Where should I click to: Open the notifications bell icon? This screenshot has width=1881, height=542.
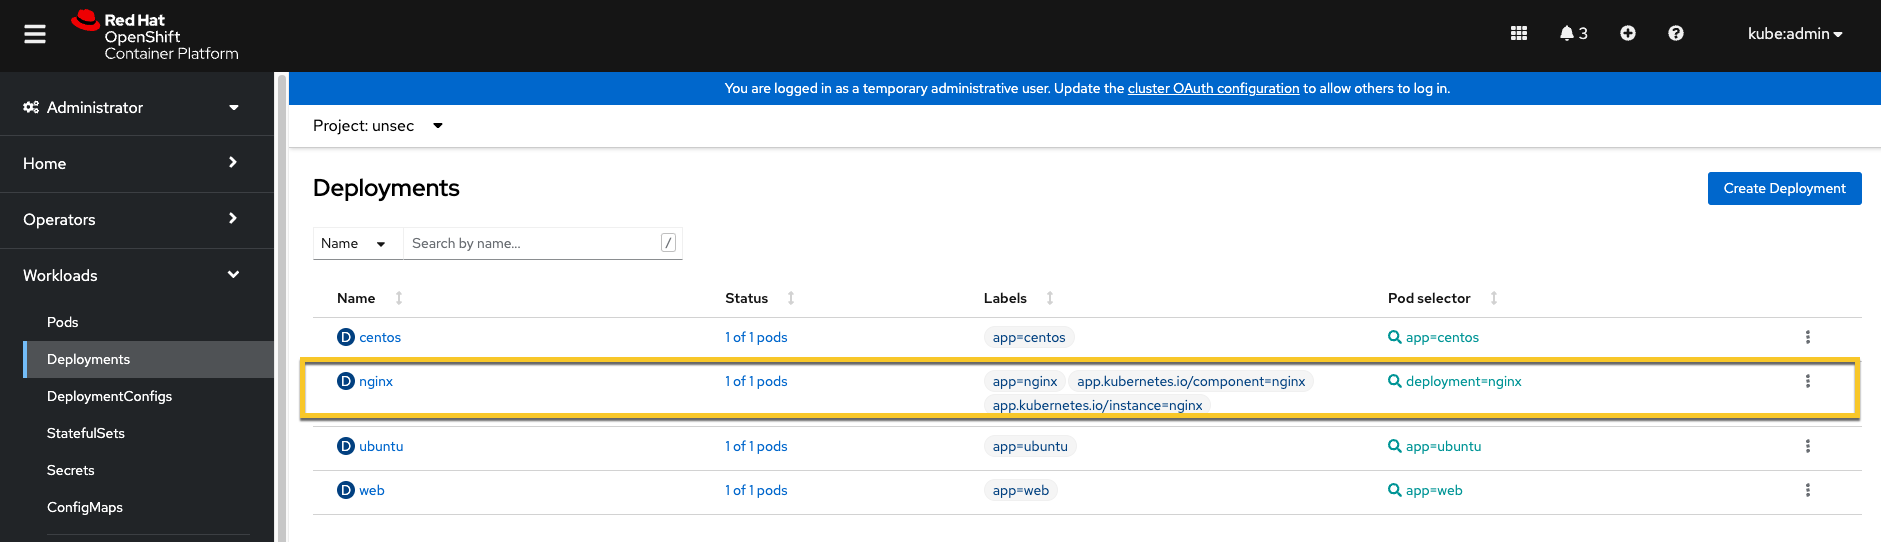(1573, 33)
